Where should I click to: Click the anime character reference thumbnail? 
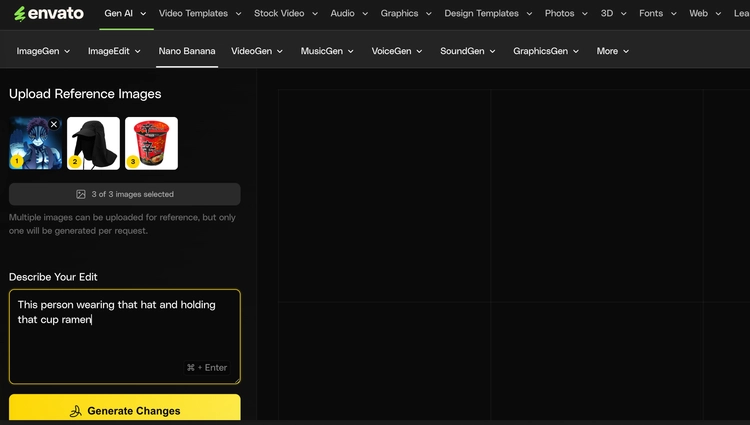[35, 143]
